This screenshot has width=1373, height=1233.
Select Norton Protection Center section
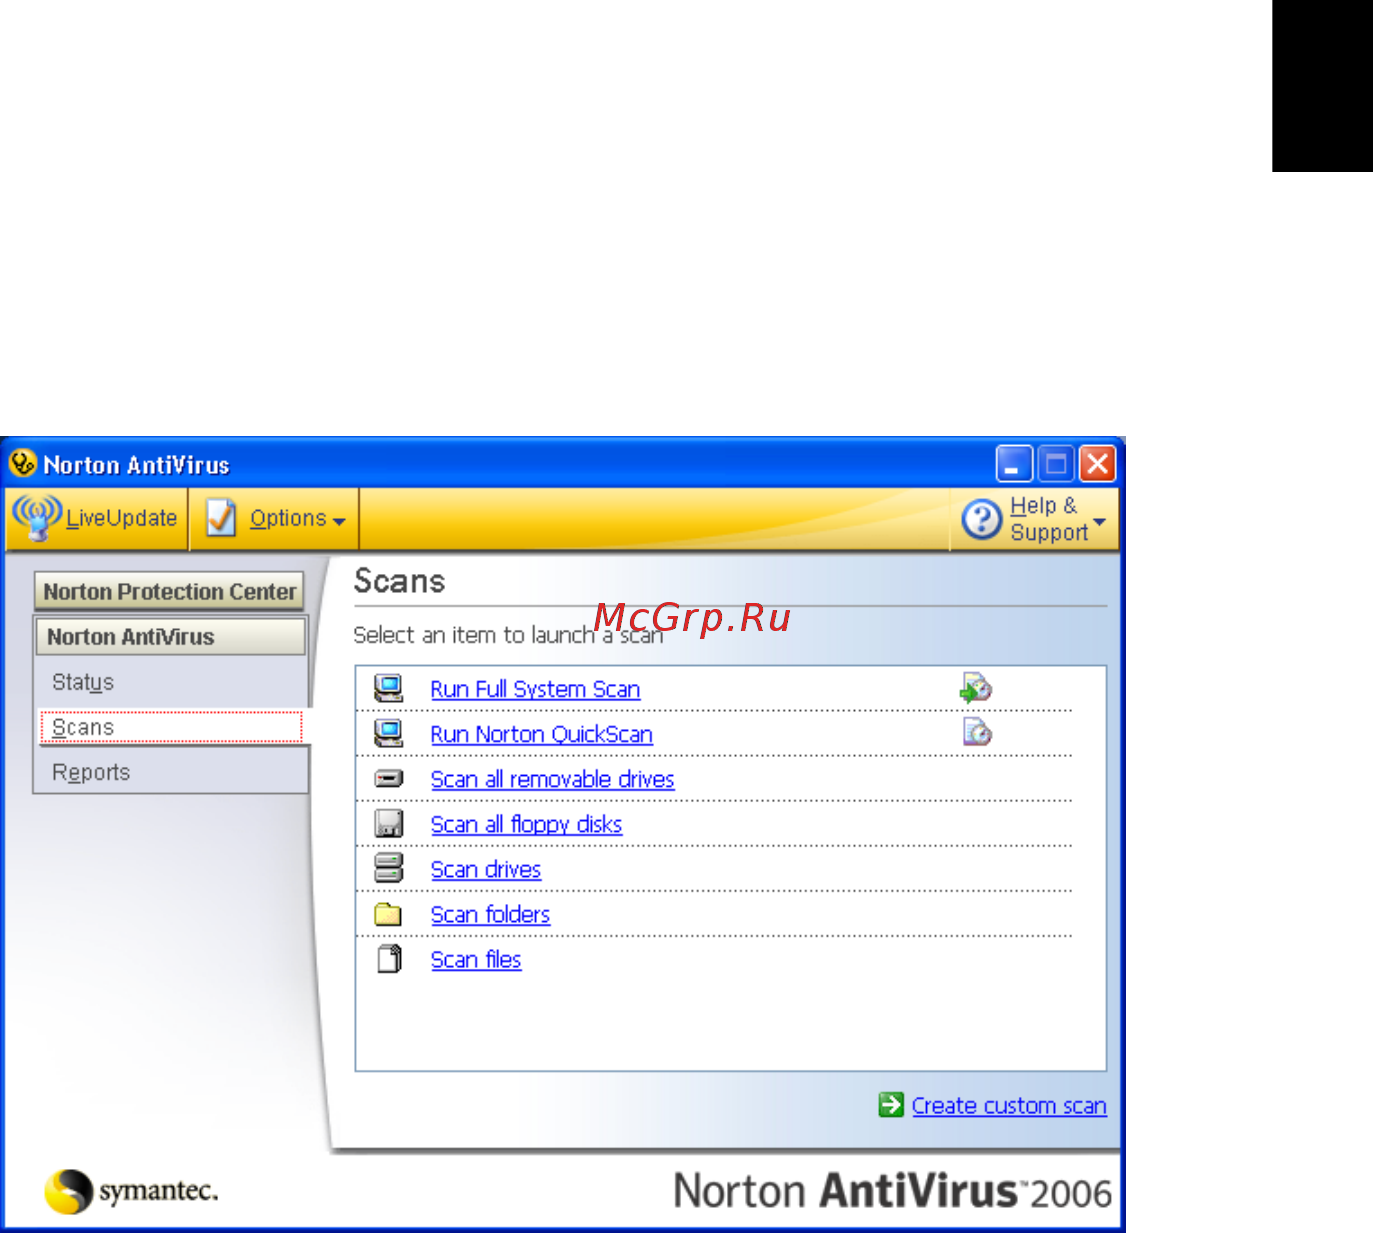coord(170,591)
